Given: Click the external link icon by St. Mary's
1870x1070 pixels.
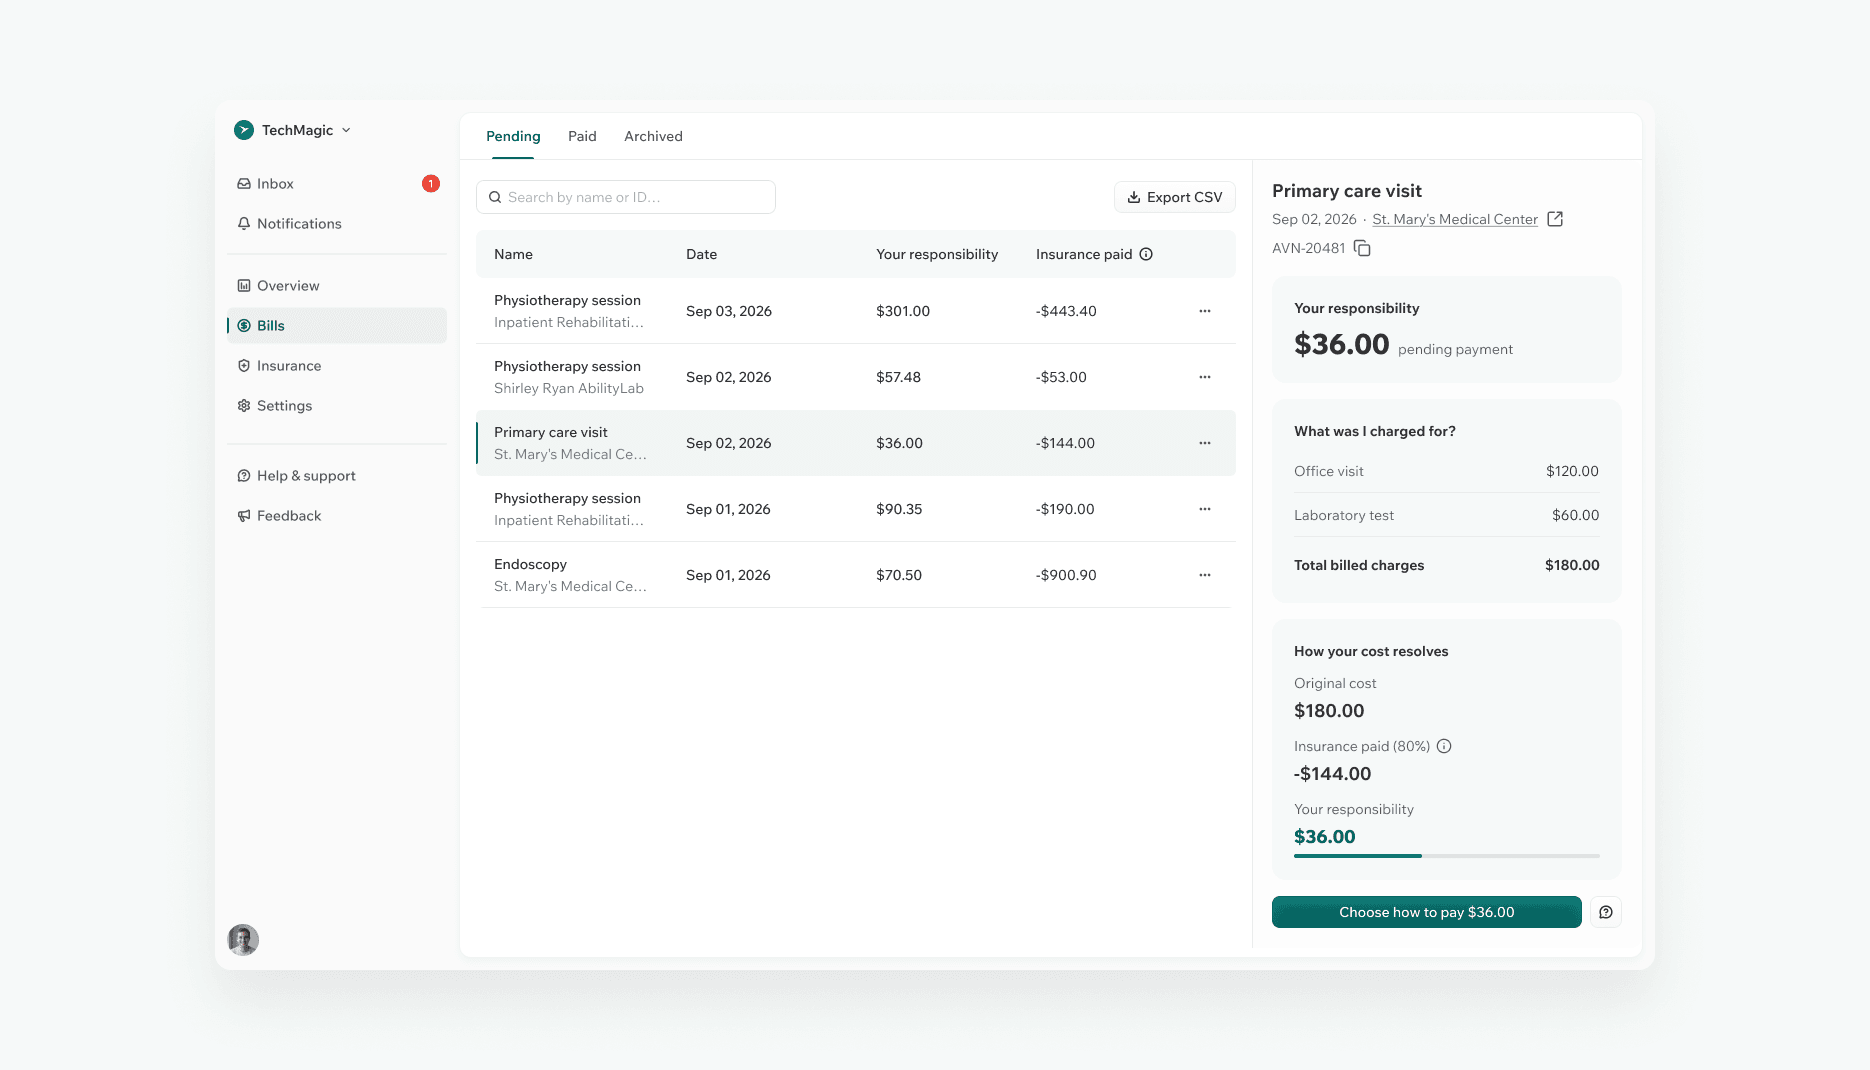Looking at the screenshot, I should point(1555,219).
